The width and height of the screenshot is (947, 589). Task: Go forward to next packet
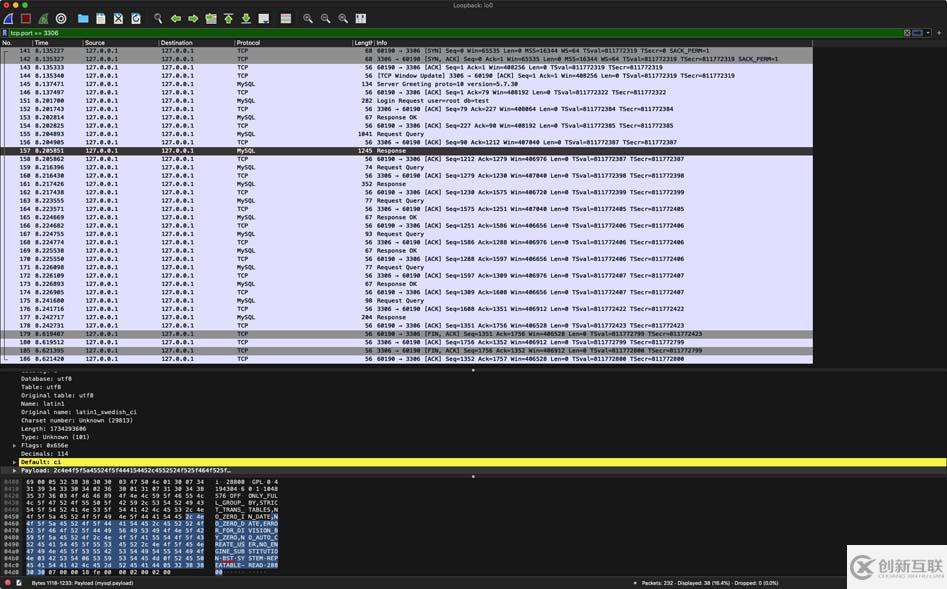coord(193,19)
